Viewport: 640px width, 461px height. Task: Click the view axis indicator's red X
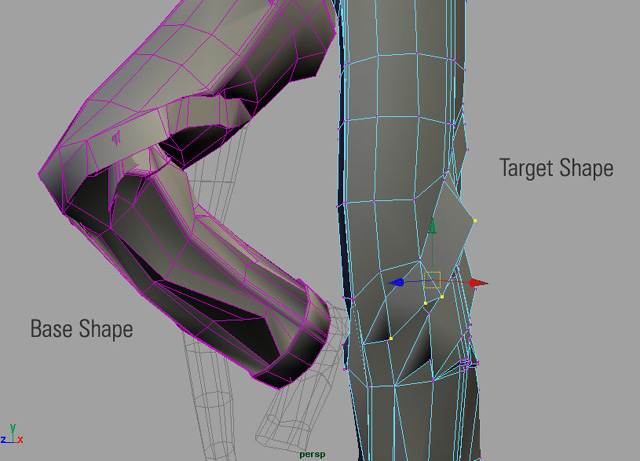pos(20,440)
